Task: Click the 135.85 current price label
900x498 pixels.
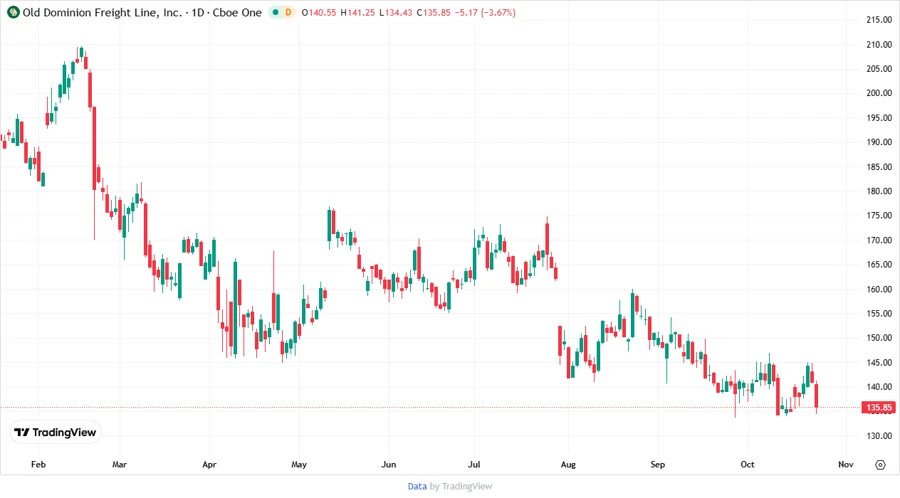Action: pos(879,407)
